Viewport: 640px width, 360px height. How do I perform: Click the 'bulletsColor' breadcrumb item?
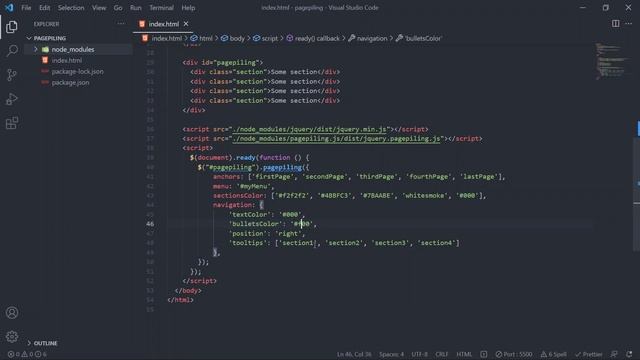[419, 38]
